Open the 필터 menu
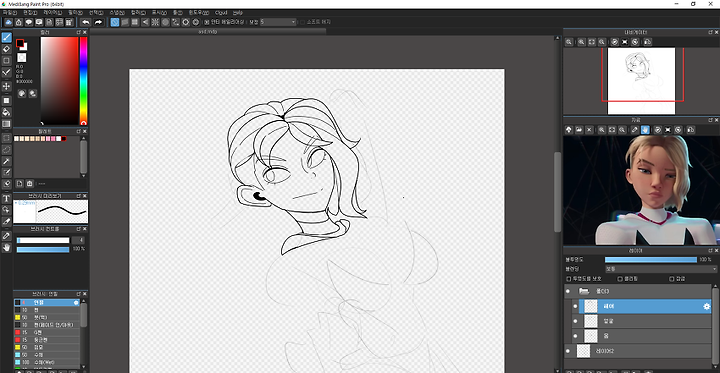This screenshot has height=373, width=720. [x=75, y=12]
